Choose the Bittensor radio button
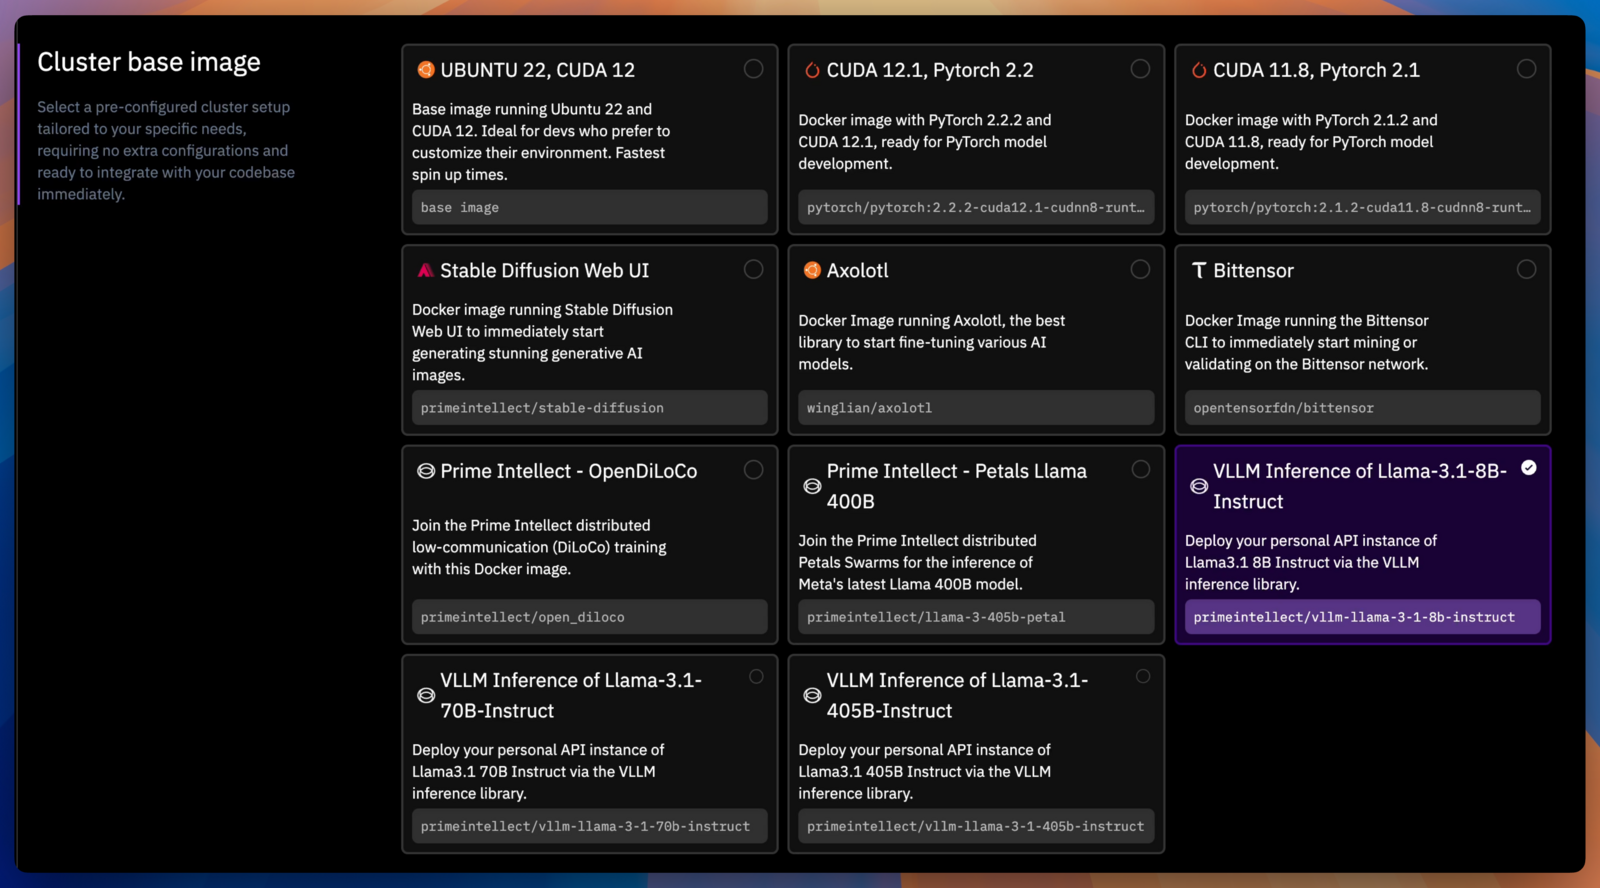1600x888 pixels. 1527,269
